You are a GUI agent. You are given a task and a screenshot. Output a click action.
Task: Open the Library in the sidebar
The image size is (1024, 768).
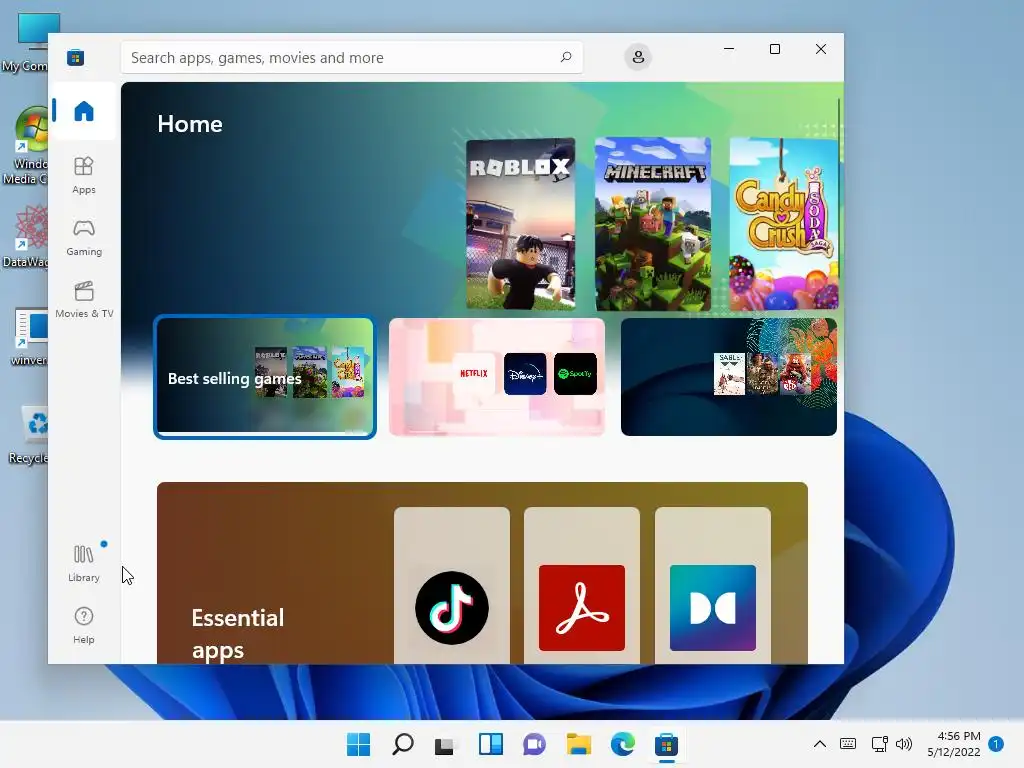coord(84,564)
